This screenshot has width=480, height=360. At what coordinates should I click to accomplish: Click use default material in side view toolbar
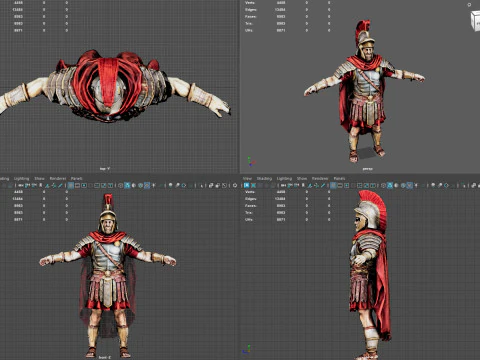(x=396, y=185)
